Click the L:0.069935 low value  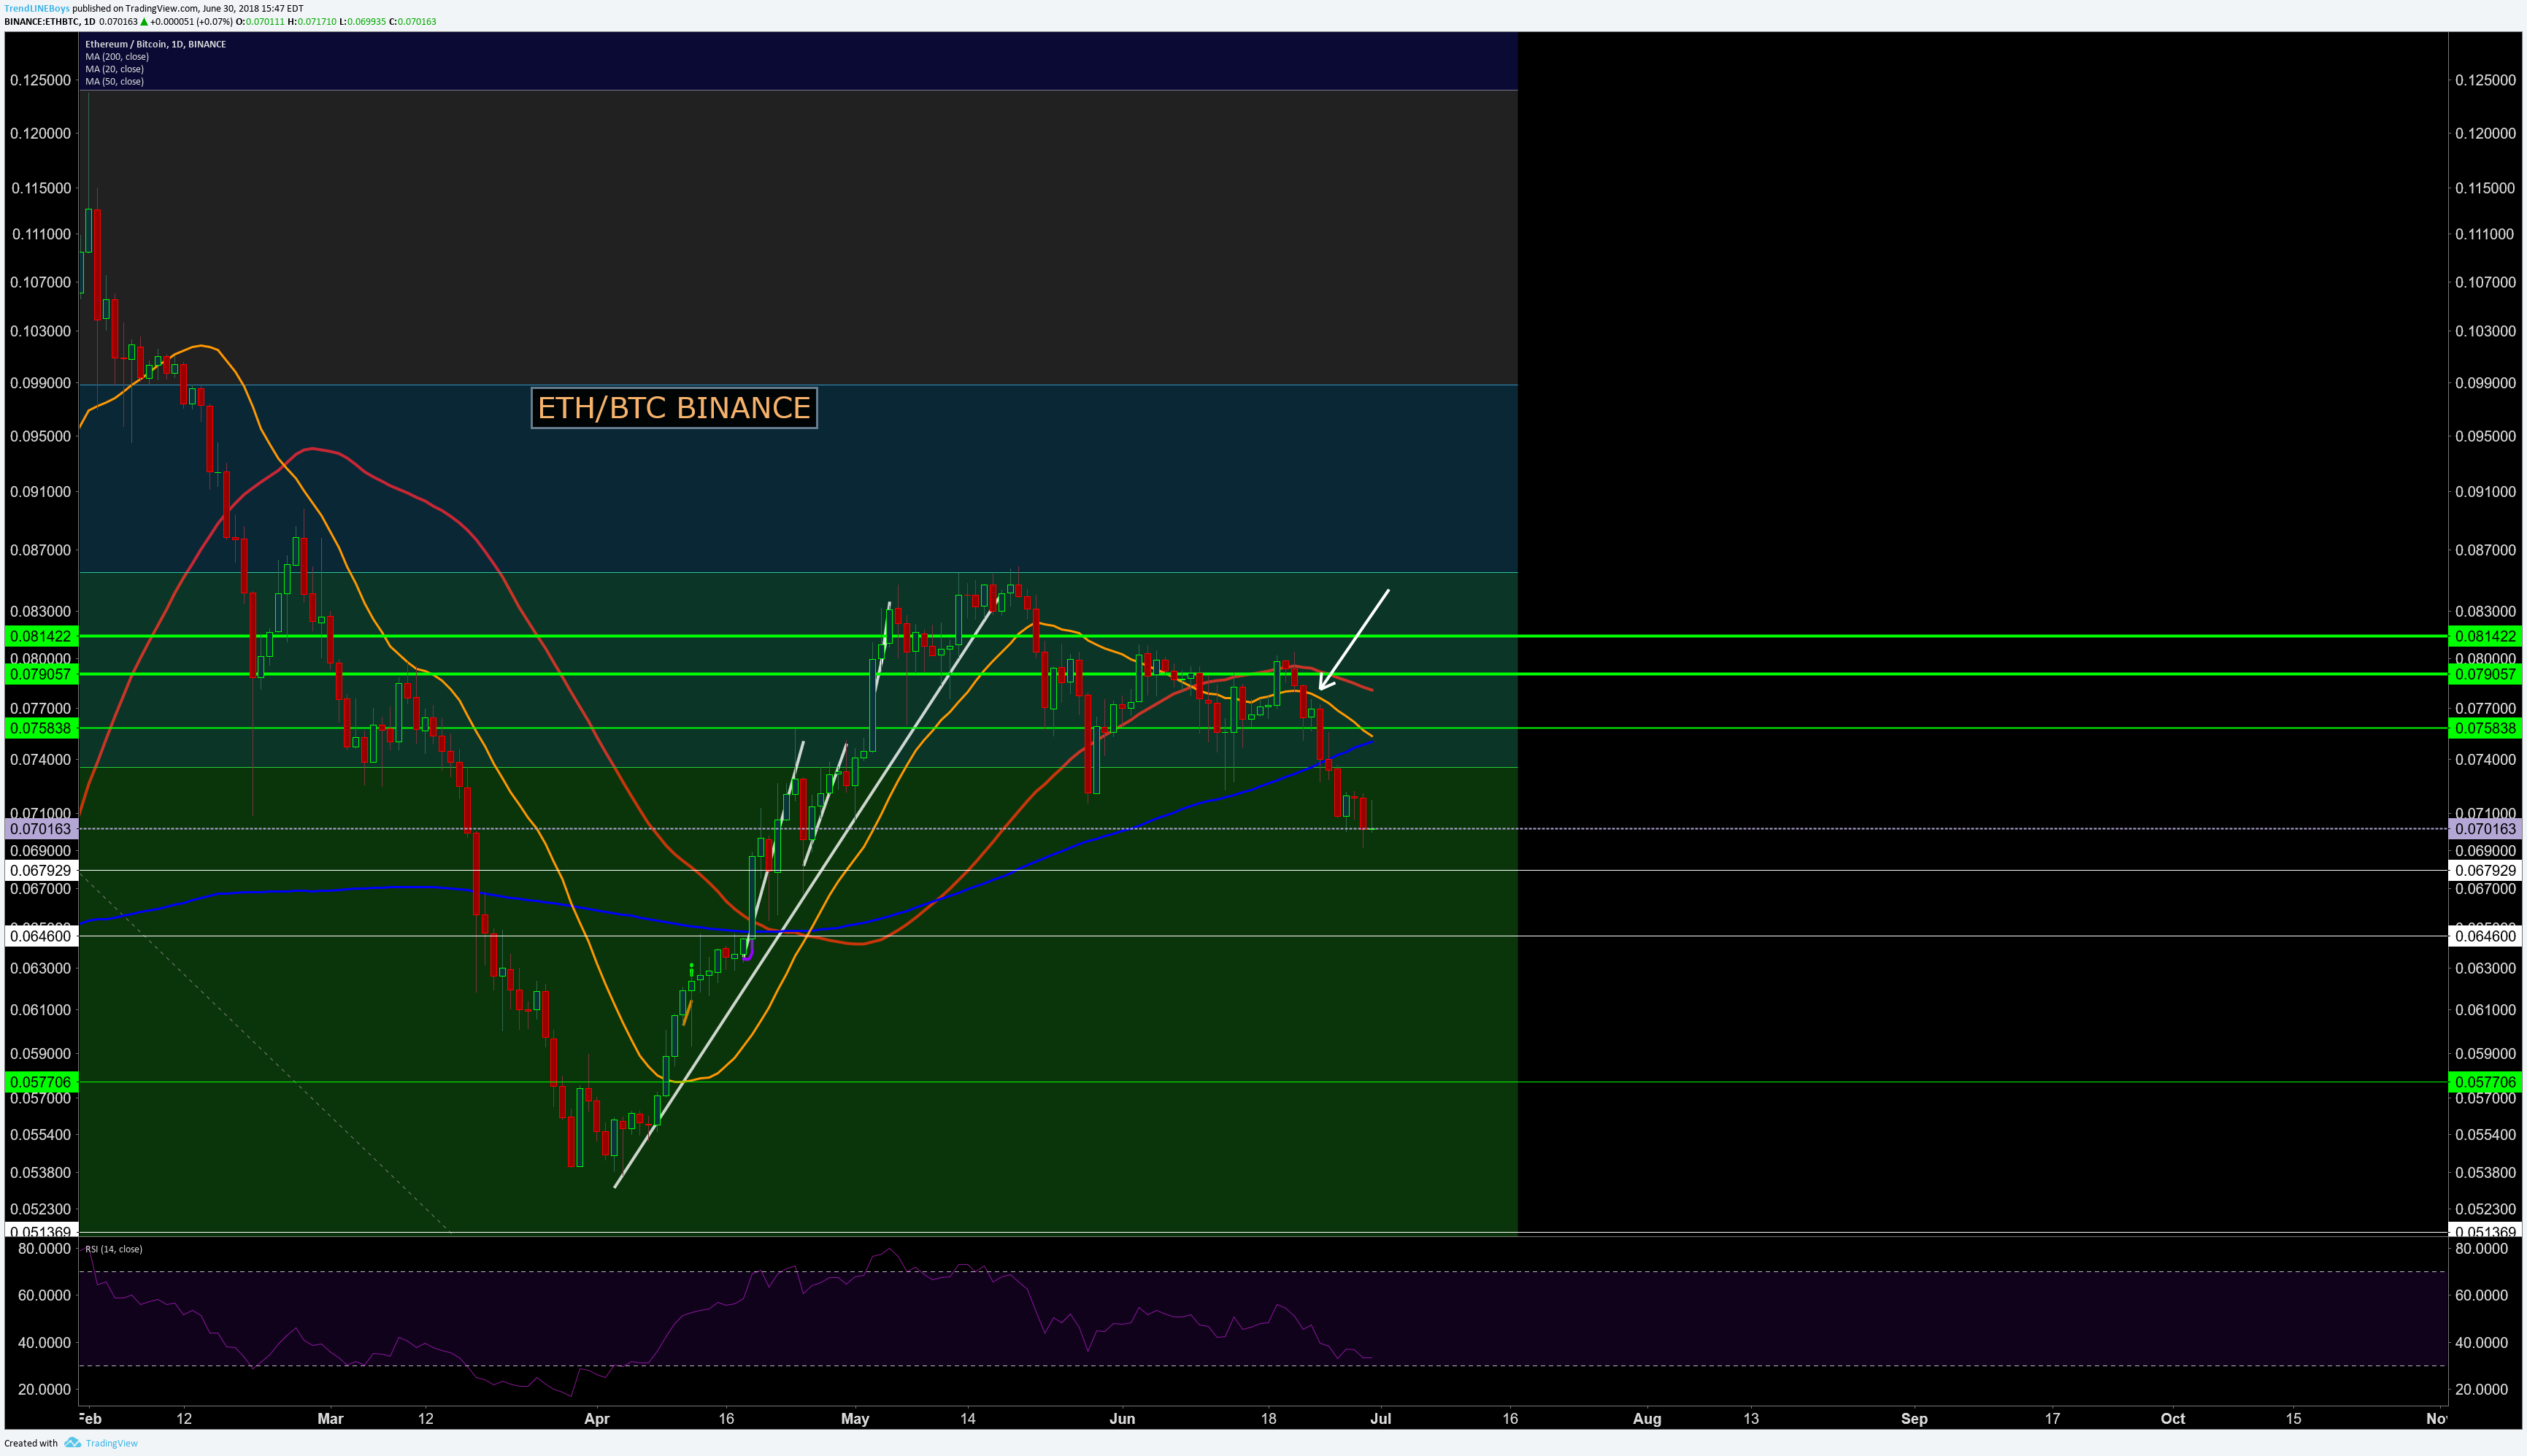(363, 22)
